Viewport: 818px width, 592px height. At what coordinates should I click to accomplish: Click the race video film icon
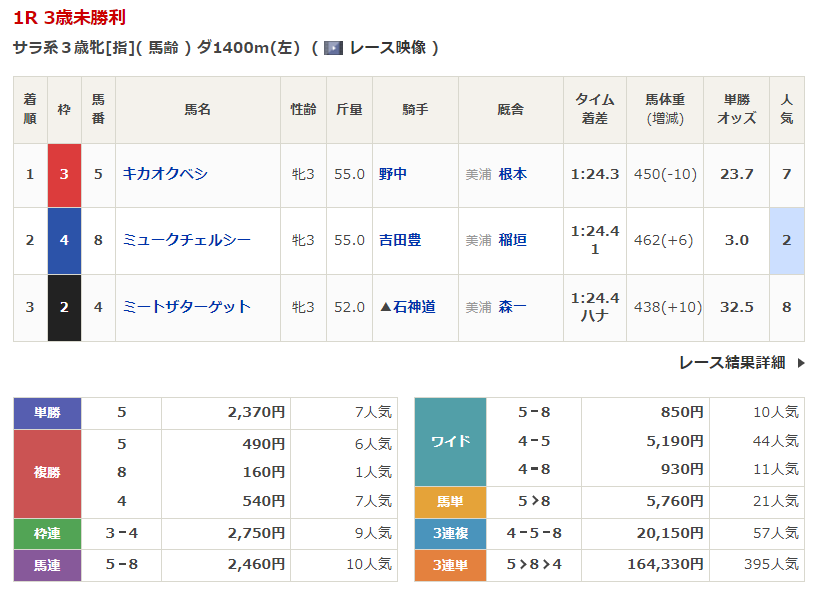click(x=334, y=48)
